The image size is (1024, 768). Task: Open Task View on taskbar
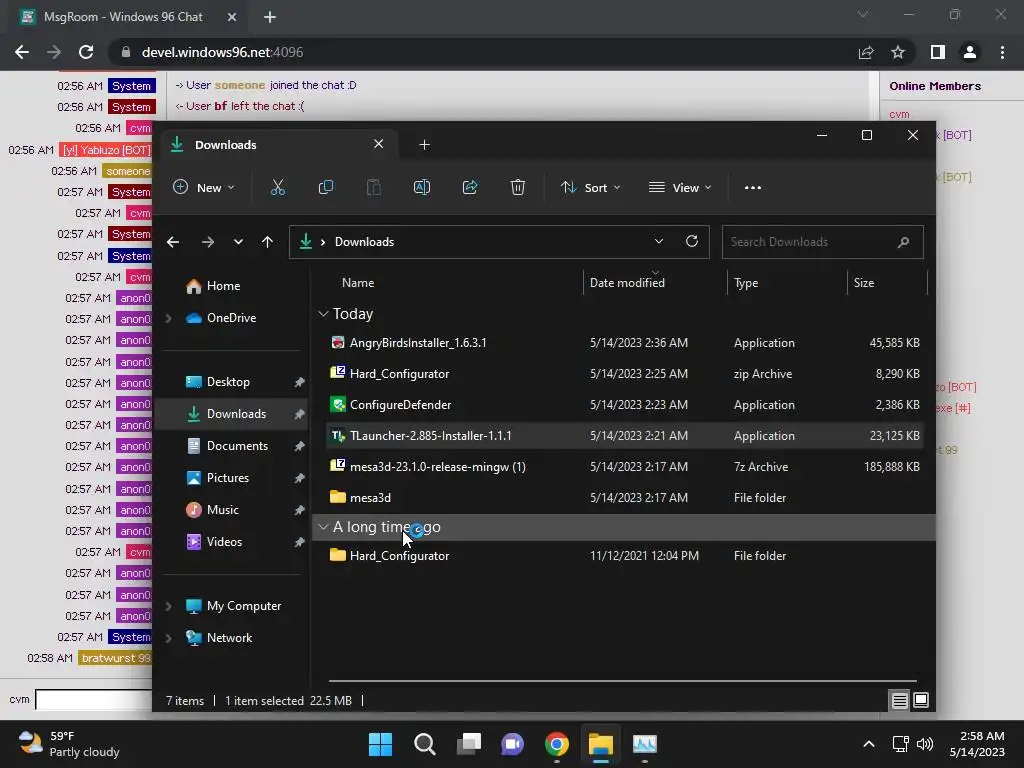468,744
